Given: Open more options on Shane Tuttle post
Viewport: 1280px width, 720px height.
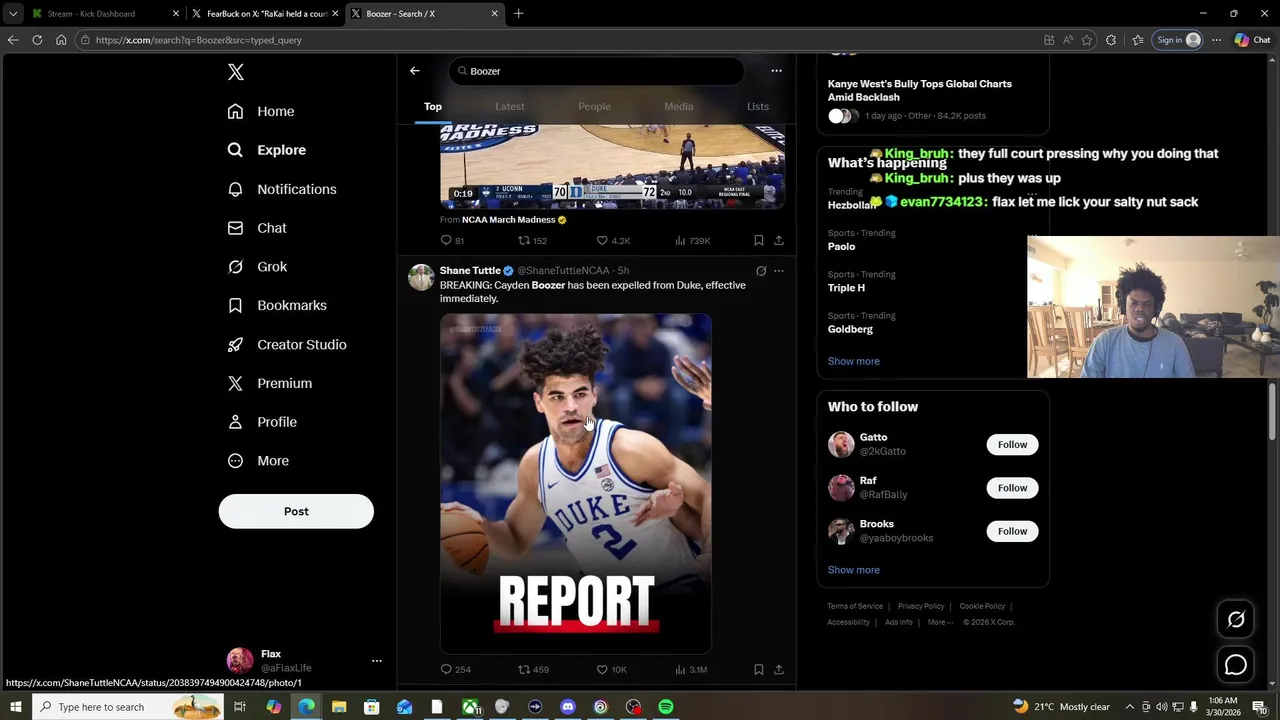Looking at the screenshot, I should click(x=779, y=271).
